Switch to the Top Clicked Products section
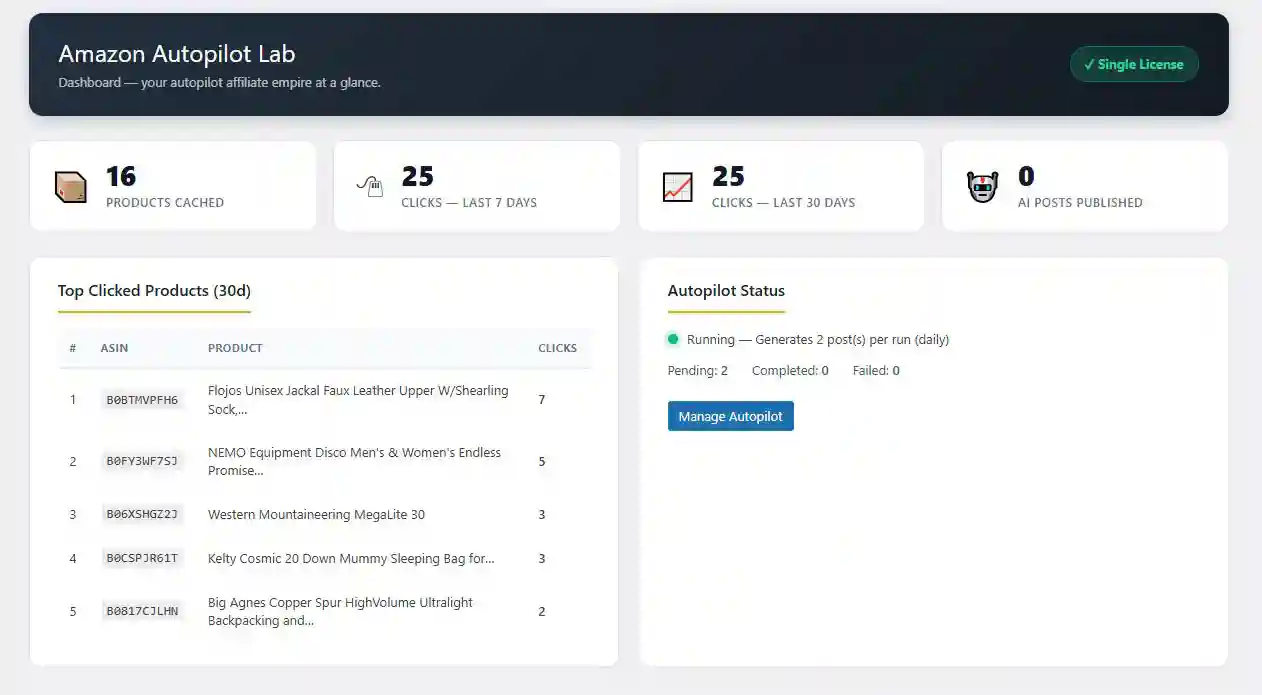The image size is (1262, 695). [154, 291]
